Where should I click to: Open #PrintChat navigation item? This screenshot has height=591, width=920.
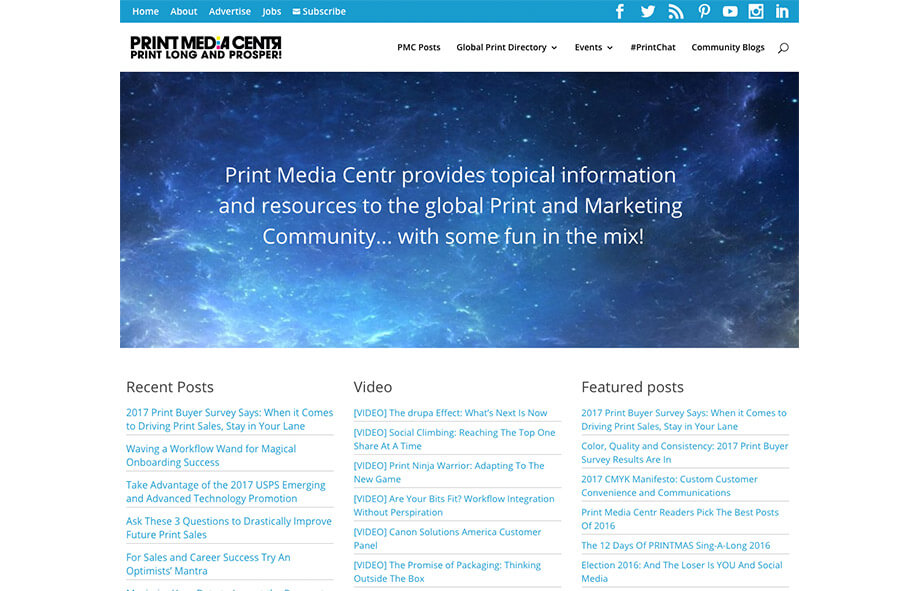point(652,48)
